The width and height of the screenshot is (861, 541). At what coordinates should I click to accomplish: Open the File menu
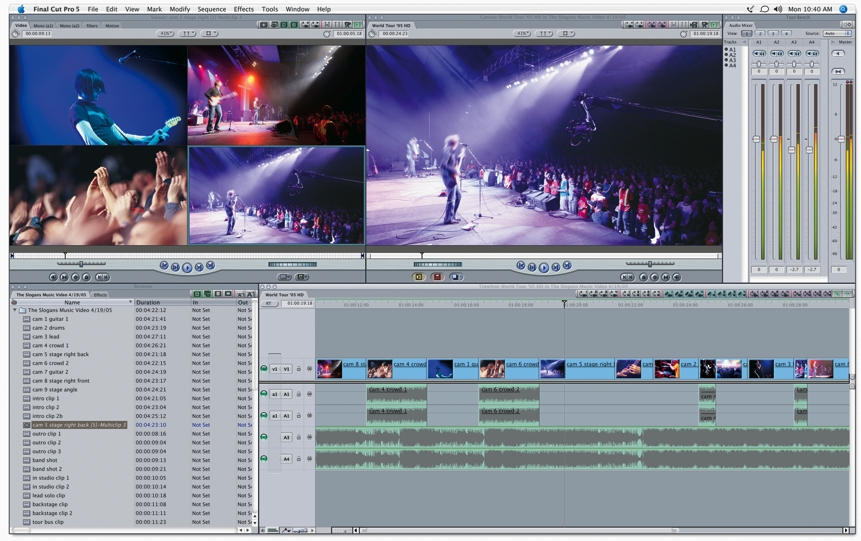pos(93,9)
